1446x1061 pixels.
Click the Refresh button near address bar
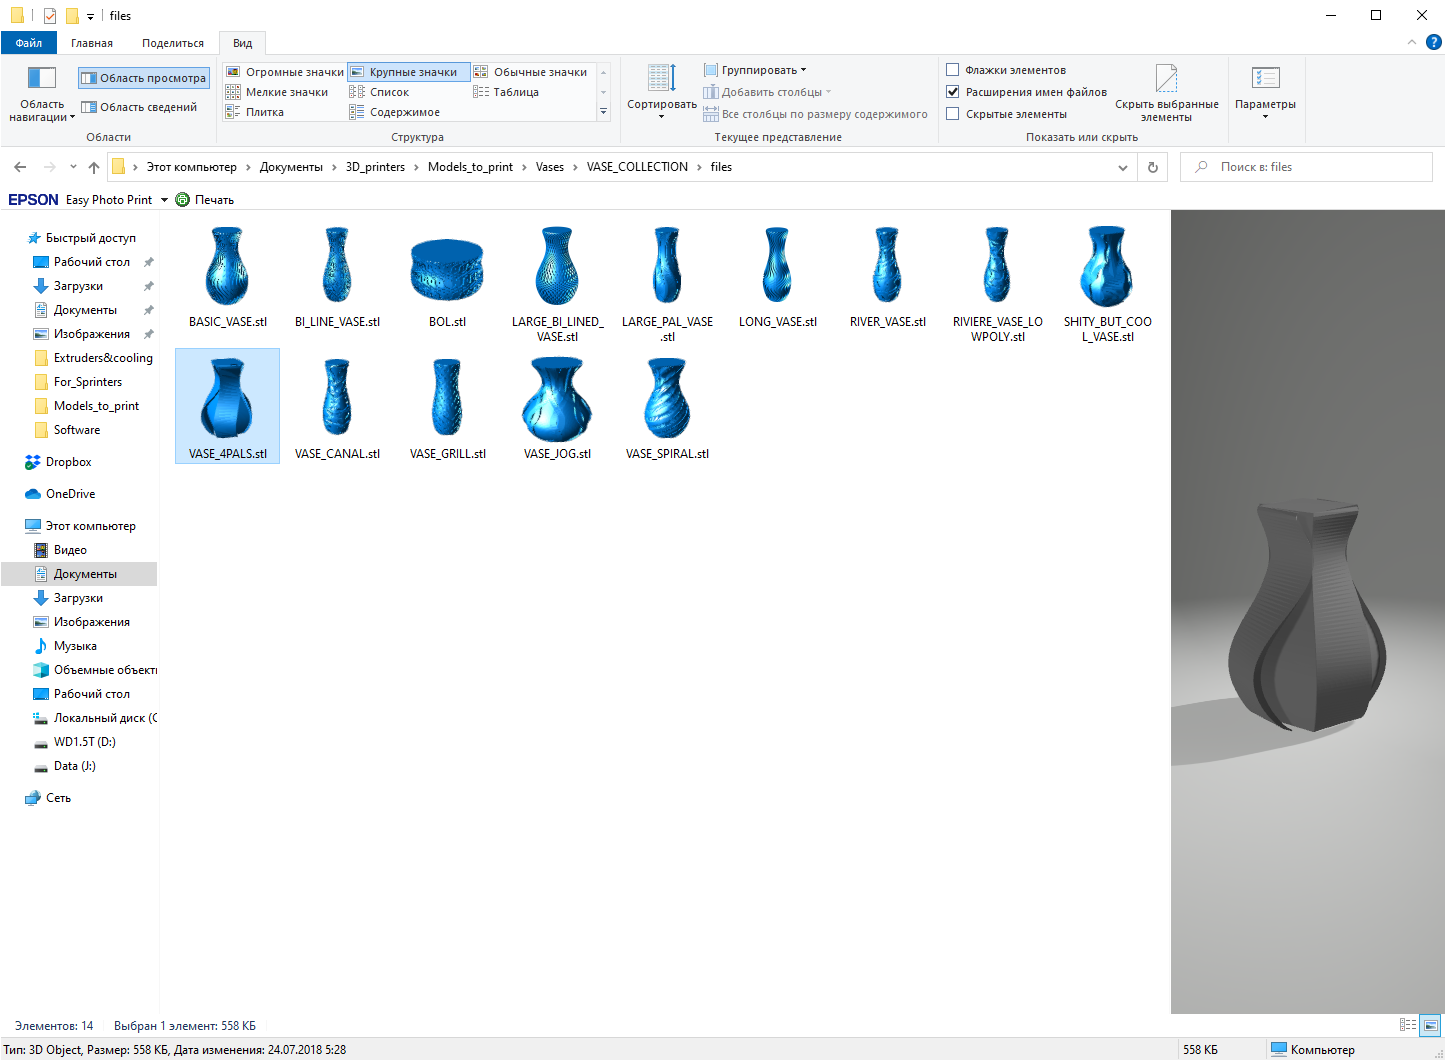click(1153, 167)
